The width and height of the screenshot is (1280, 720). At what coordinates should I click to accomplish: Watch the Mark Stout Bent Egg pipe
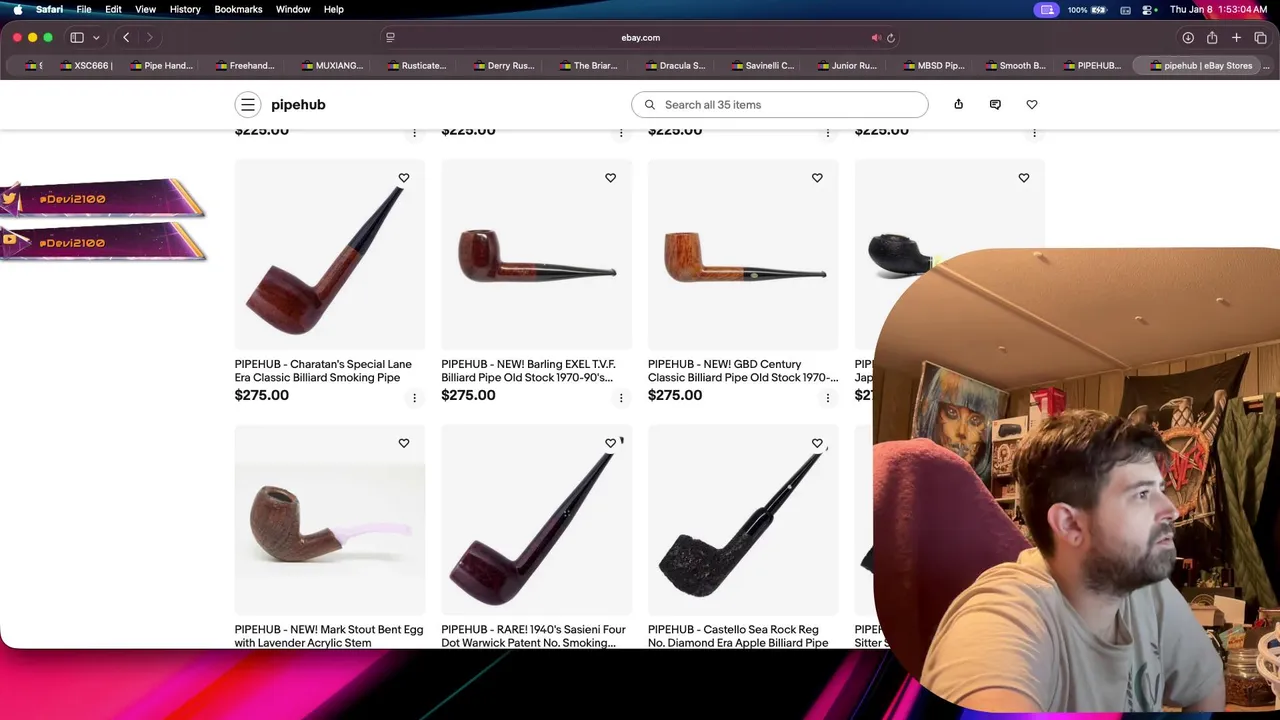click(404, 443)
